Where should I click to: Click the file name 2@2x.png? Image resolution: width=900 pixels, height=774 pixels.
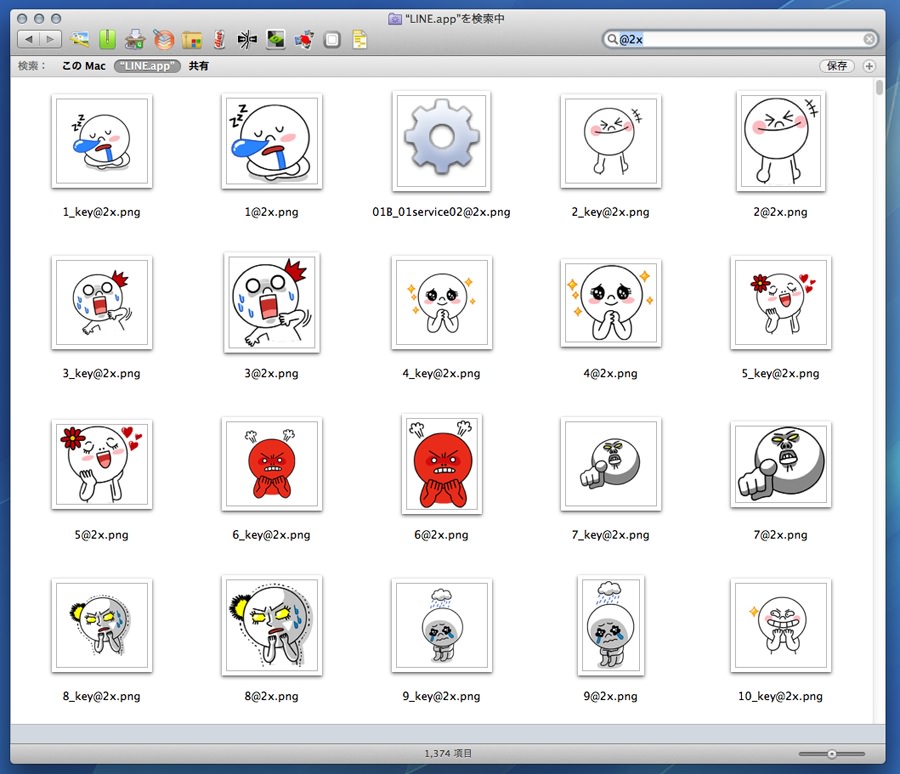tap(781, 212)
